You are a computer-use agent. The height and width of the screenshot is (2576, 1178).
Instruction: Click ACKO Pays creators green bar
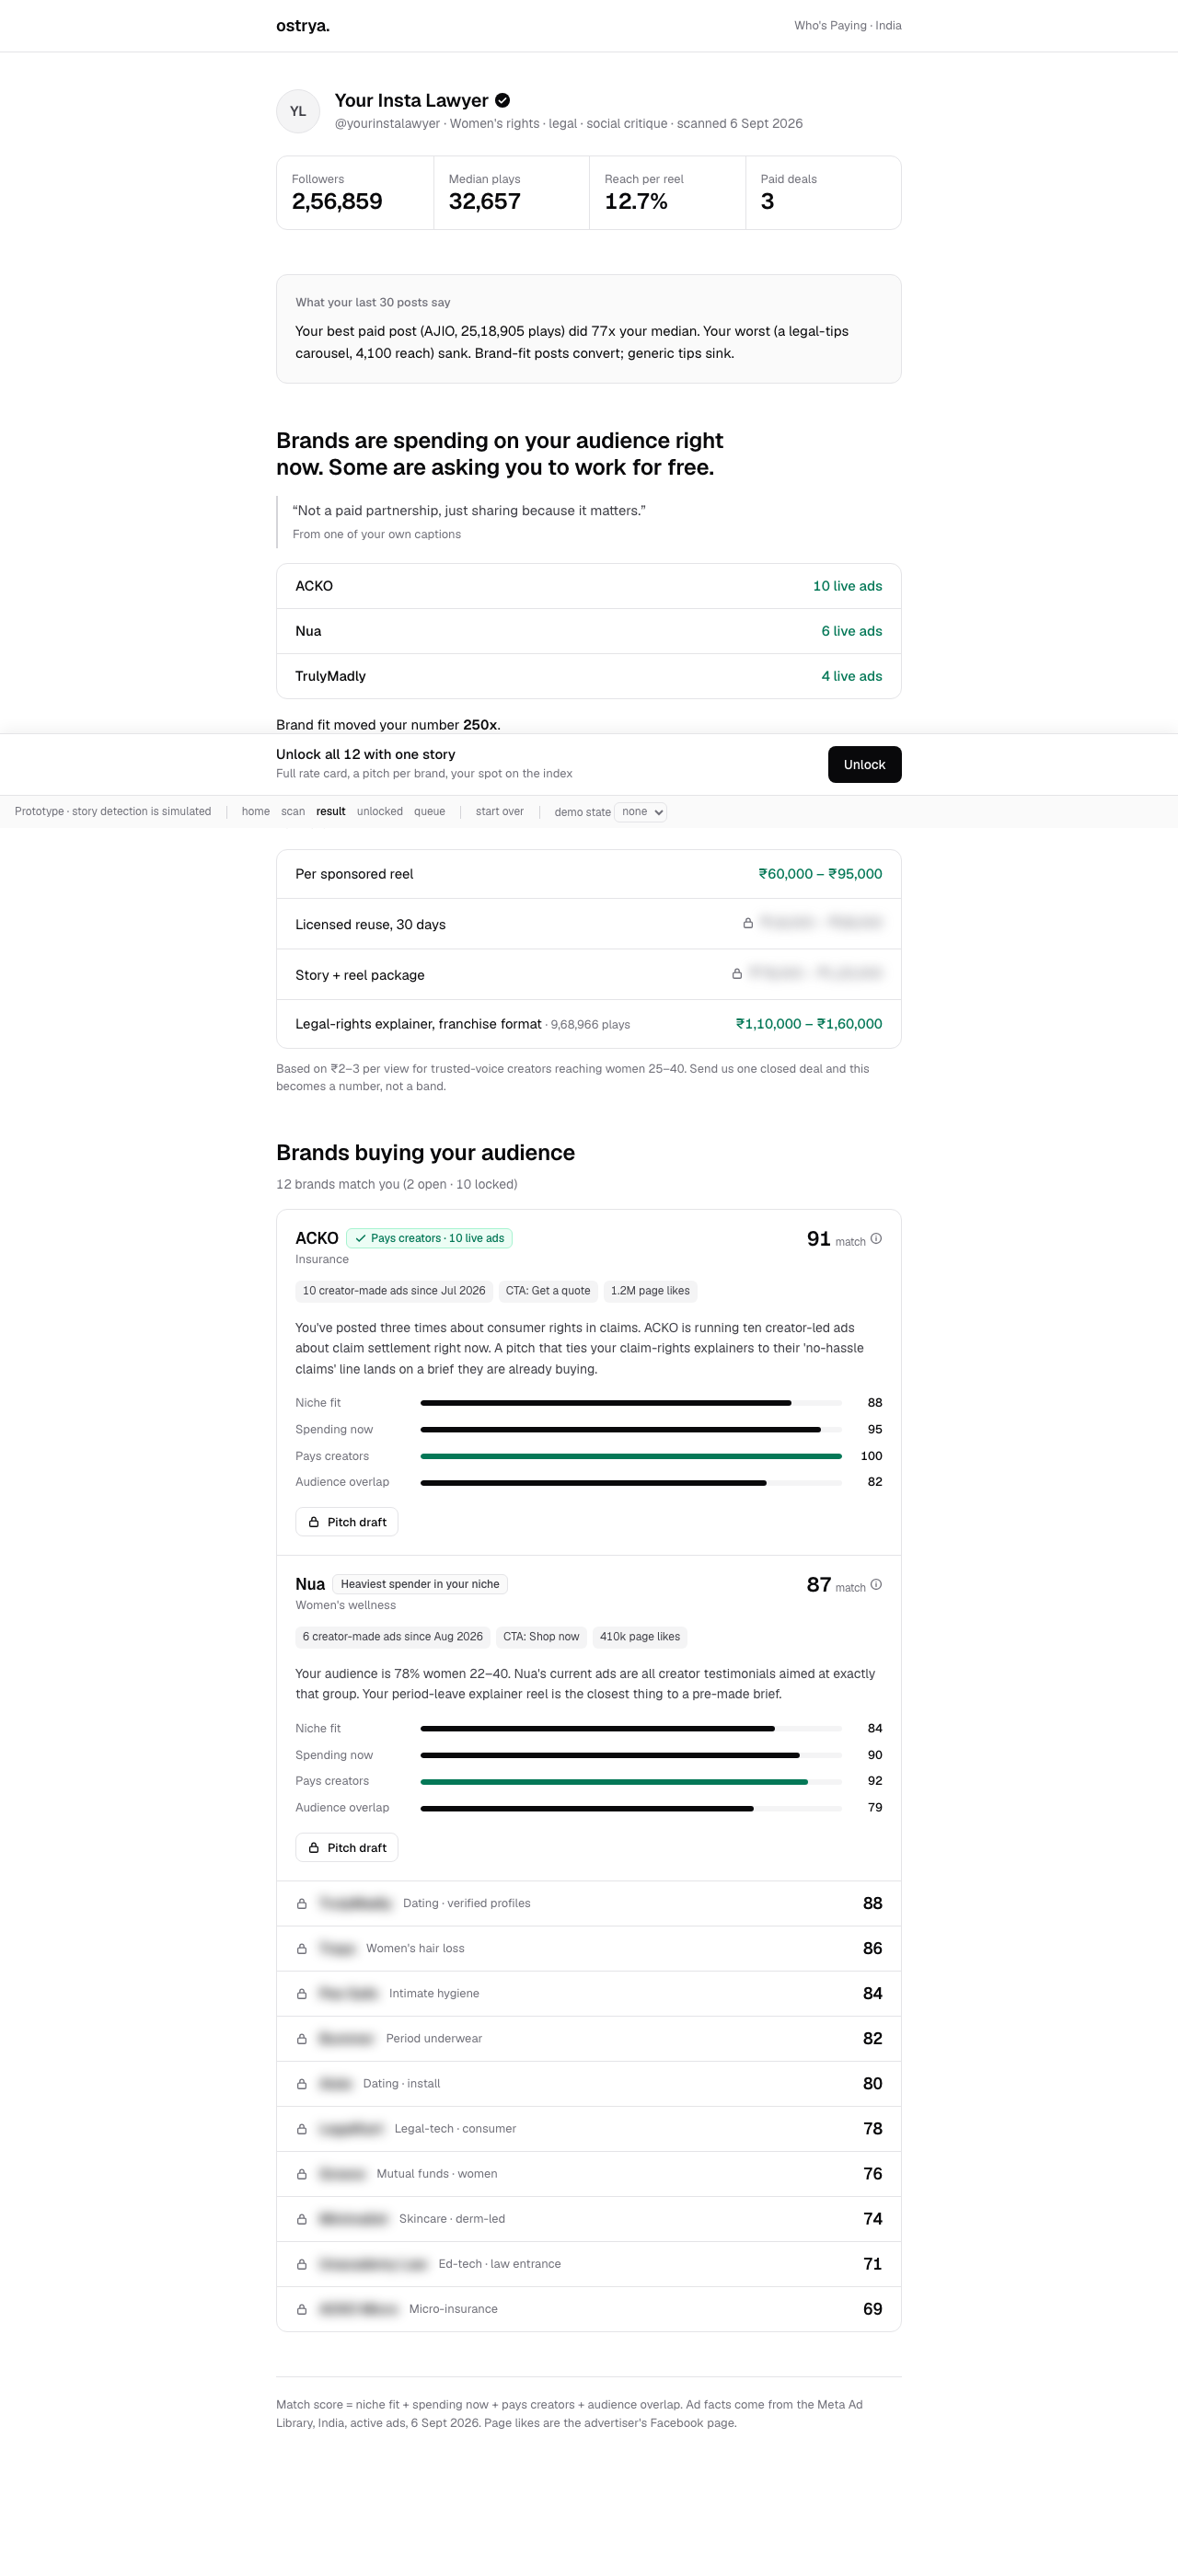coord(631,1456)
